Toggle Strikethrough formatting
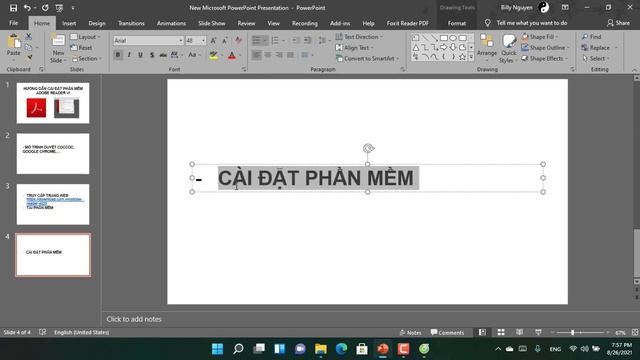The height and width of the screenshot is (360, 640). tap(163, 55)
